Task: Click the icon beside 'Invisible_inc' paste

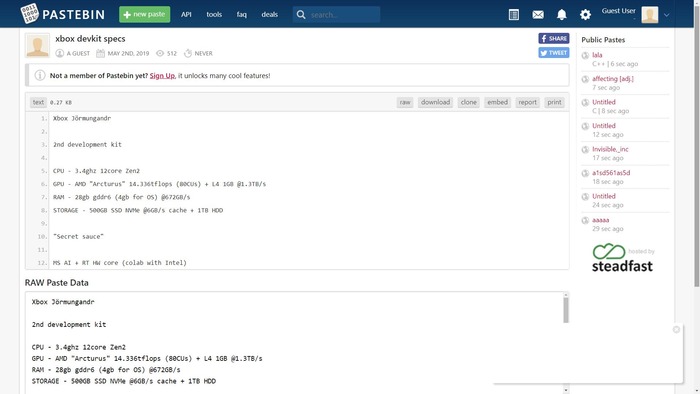Action: point(585,149)
